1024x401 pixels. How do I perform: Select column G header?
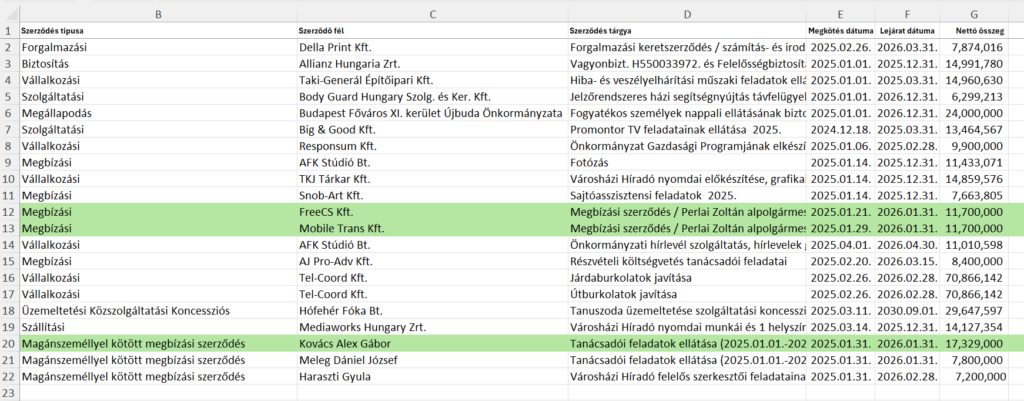[x=974, y=13]
